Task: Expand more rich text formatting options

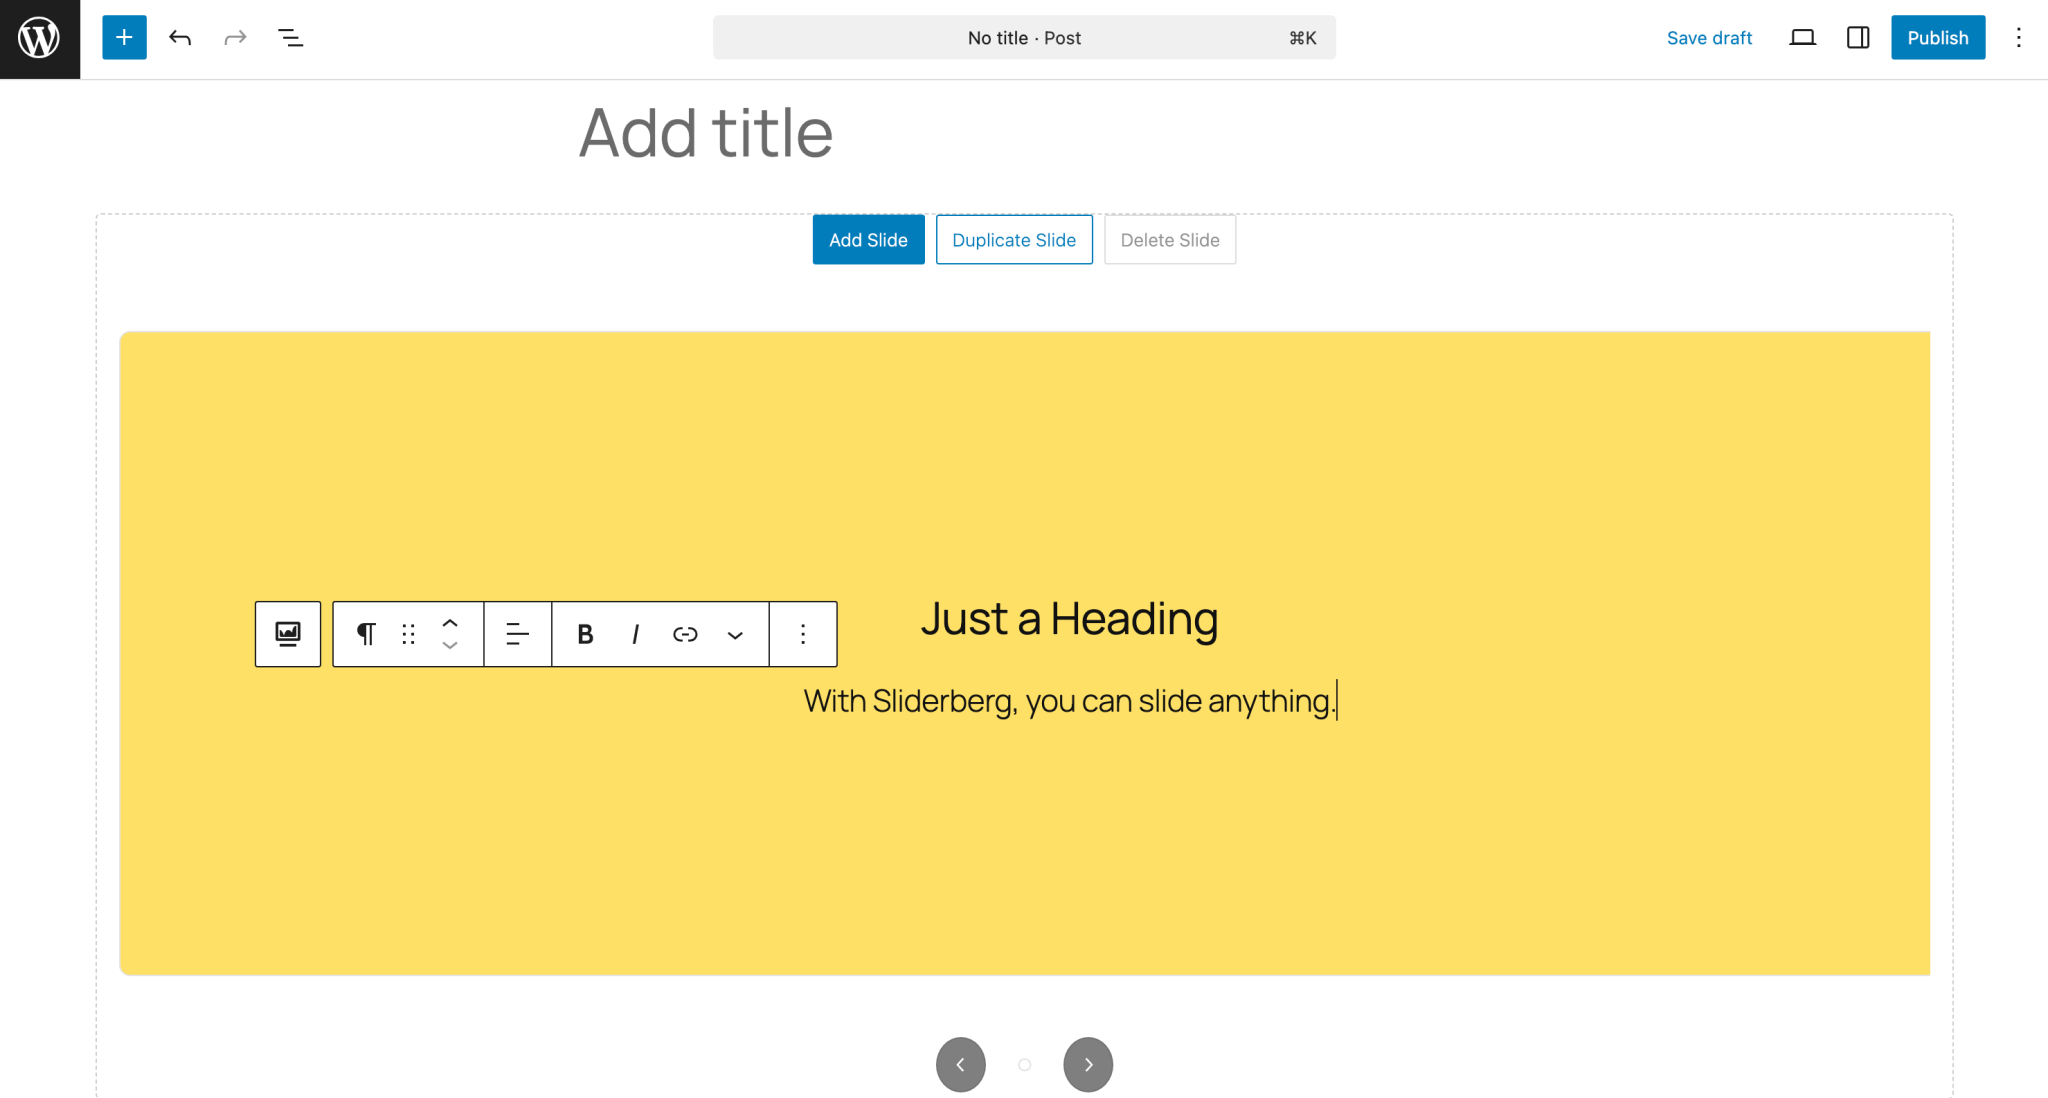Action: pos(736,633)
